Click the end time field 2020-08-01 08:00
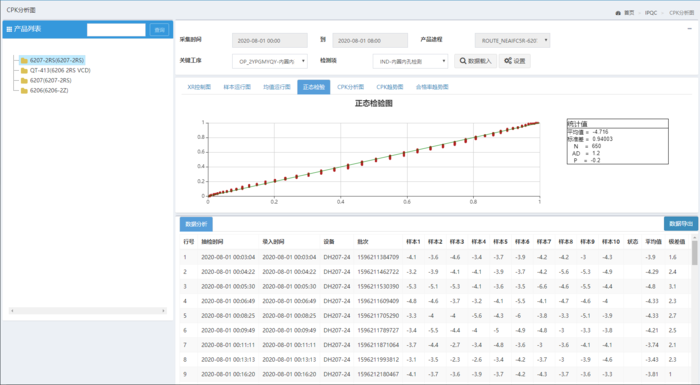The width and height of the screenshot is (700, 385). click(x=370, y=41)
